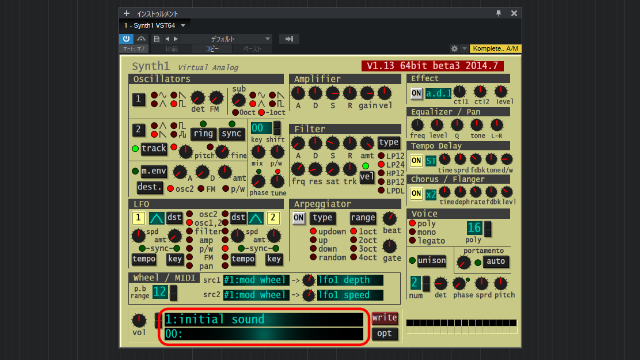
Task: Go to next preset arrow
Action: pyautogui.click(x=176, y=39)
